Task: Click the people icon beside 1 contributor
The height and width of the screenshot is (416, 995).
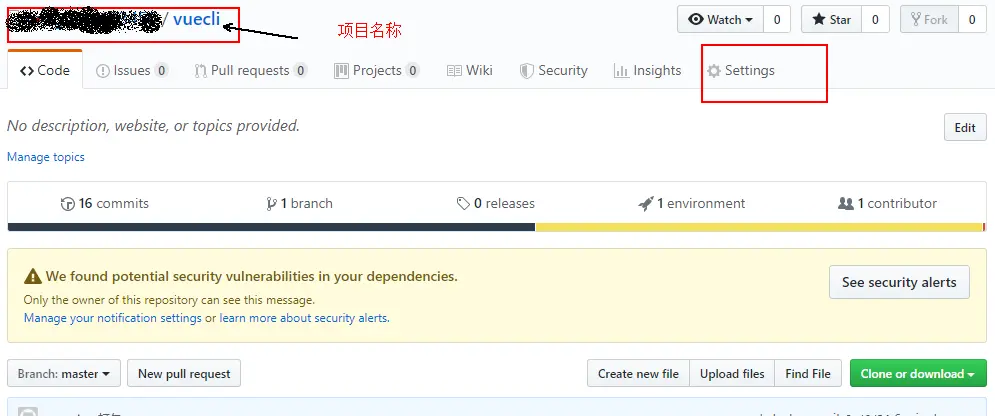Action: (846, 204)
